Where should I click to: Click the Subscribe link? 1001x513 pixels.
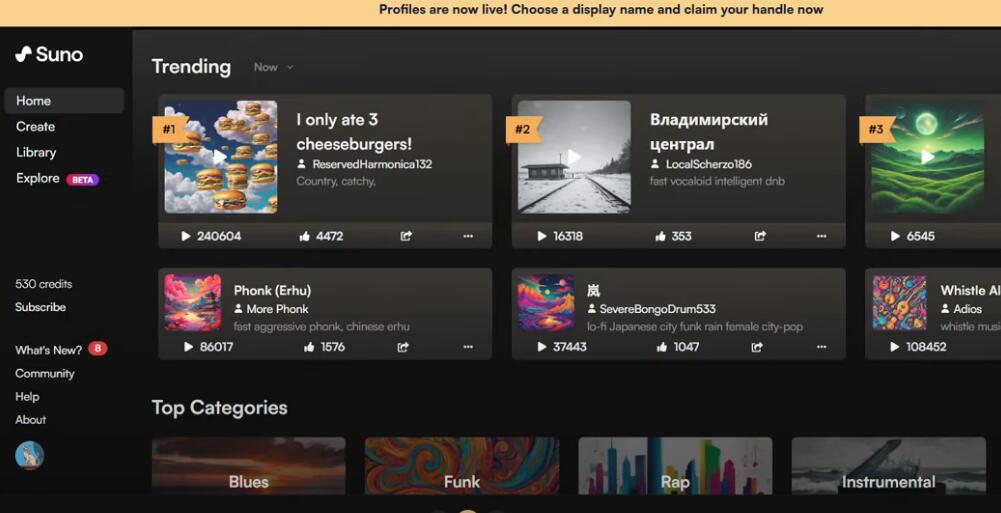pyautogui.click(x=40, y=307)
